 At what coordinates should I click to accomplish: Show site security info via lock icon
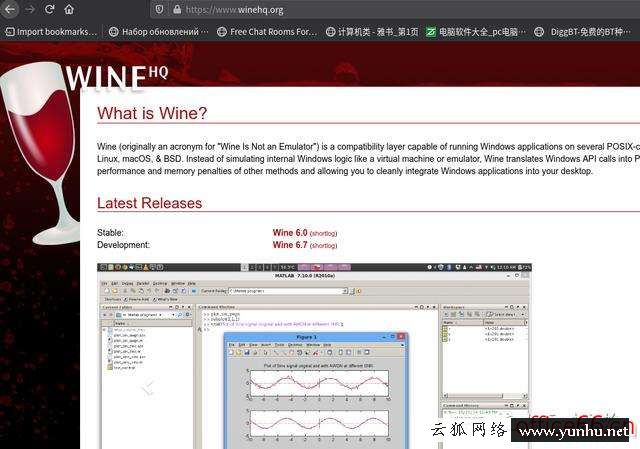[x=177, y=9]
